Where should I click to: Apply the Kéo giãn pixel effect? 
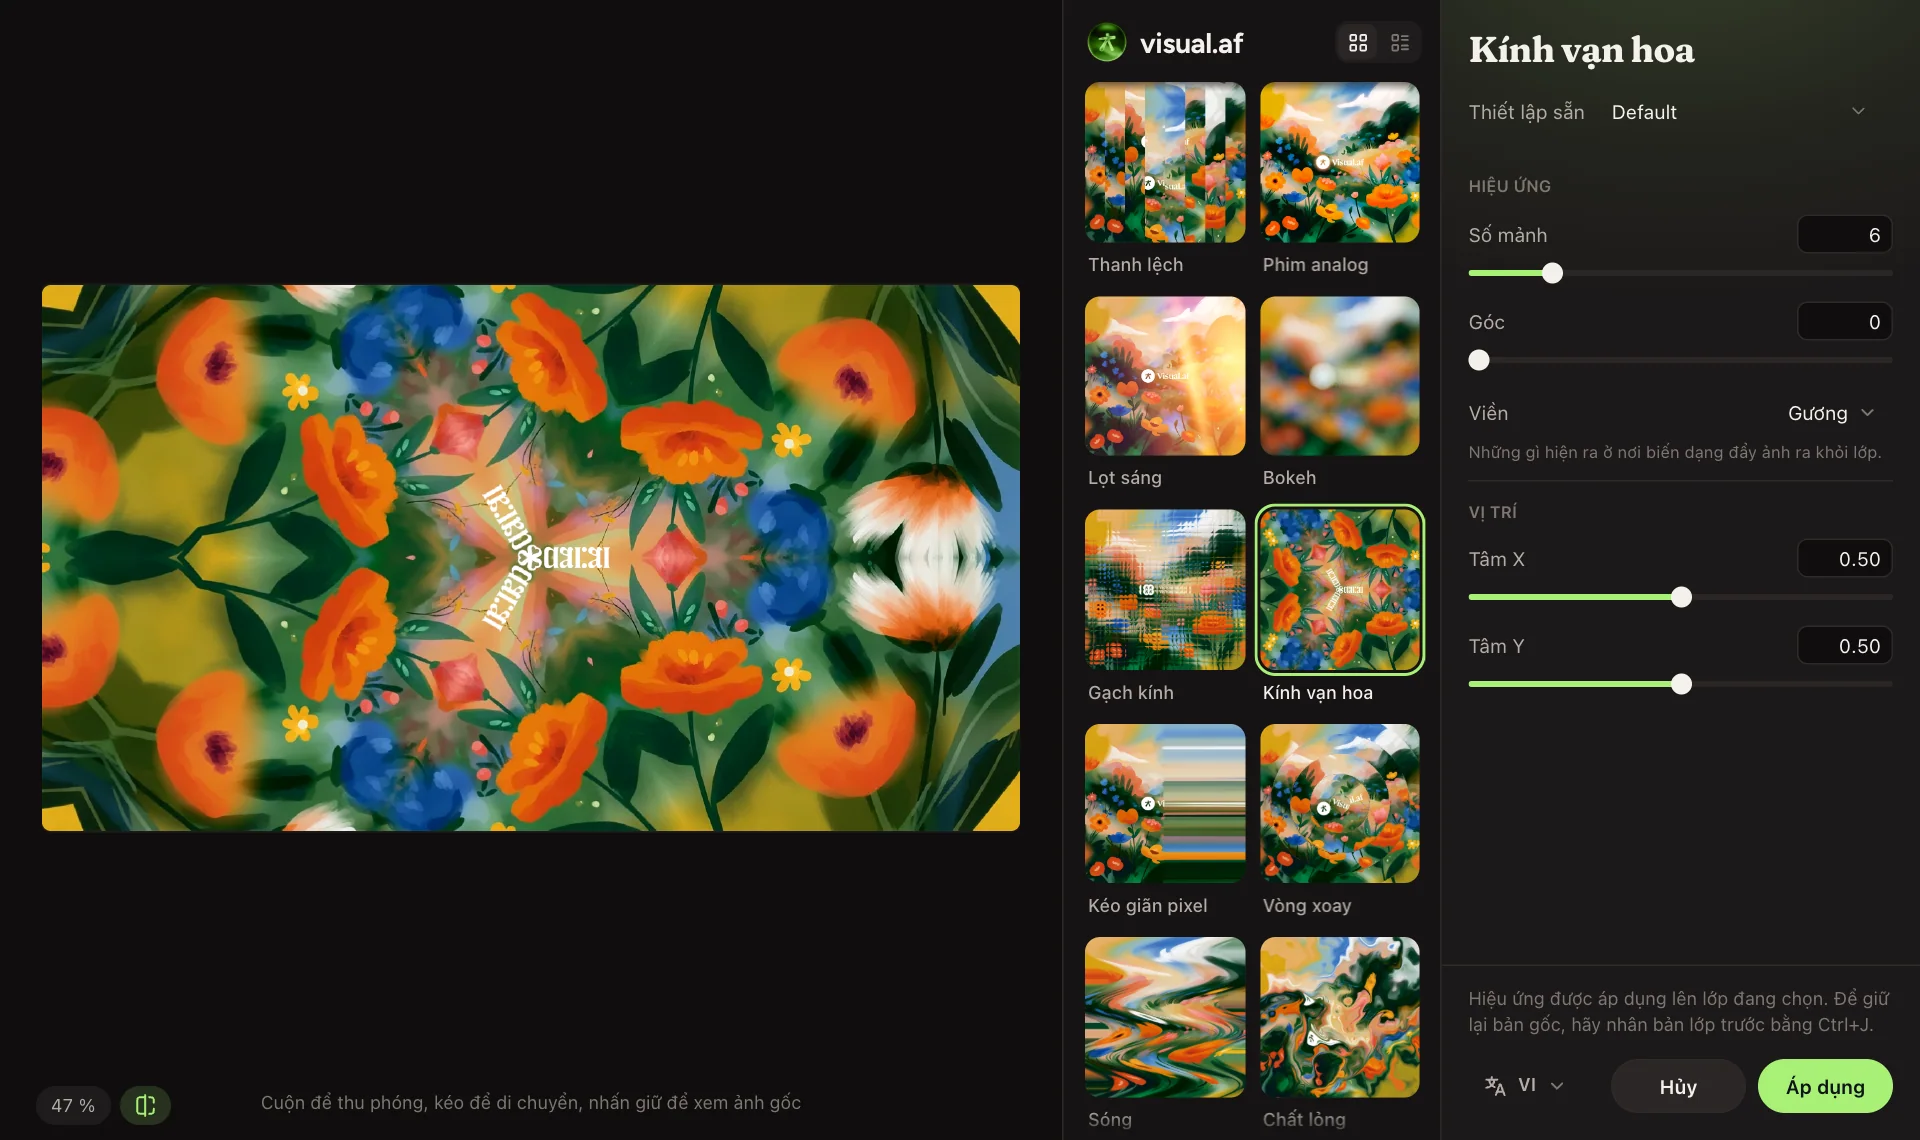point(1165,803)
